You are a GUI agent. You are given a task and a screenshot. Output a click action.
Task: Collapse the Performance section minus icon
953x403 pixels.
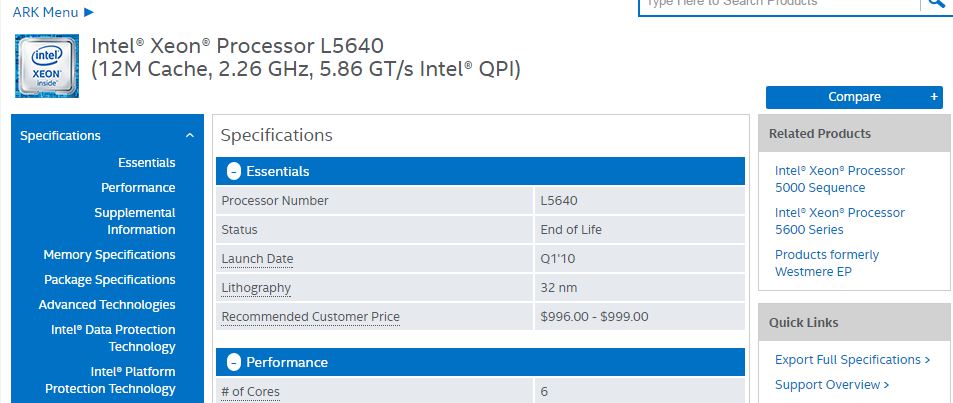click(234, 362)
